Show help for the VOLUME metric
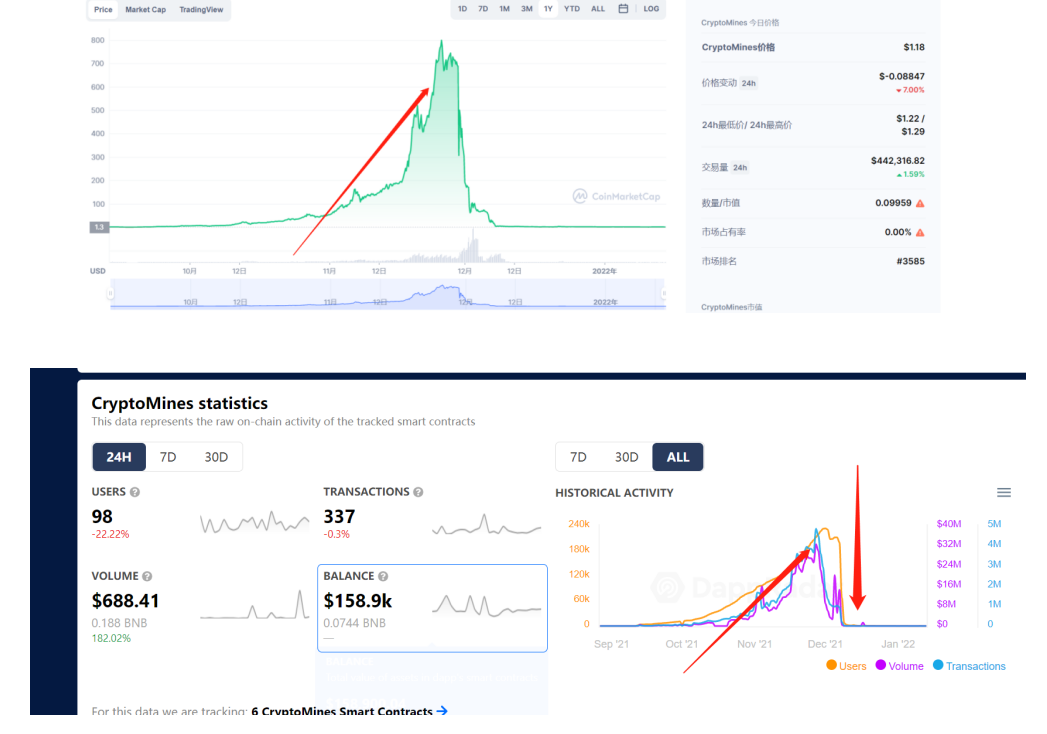 coord(147,576)
